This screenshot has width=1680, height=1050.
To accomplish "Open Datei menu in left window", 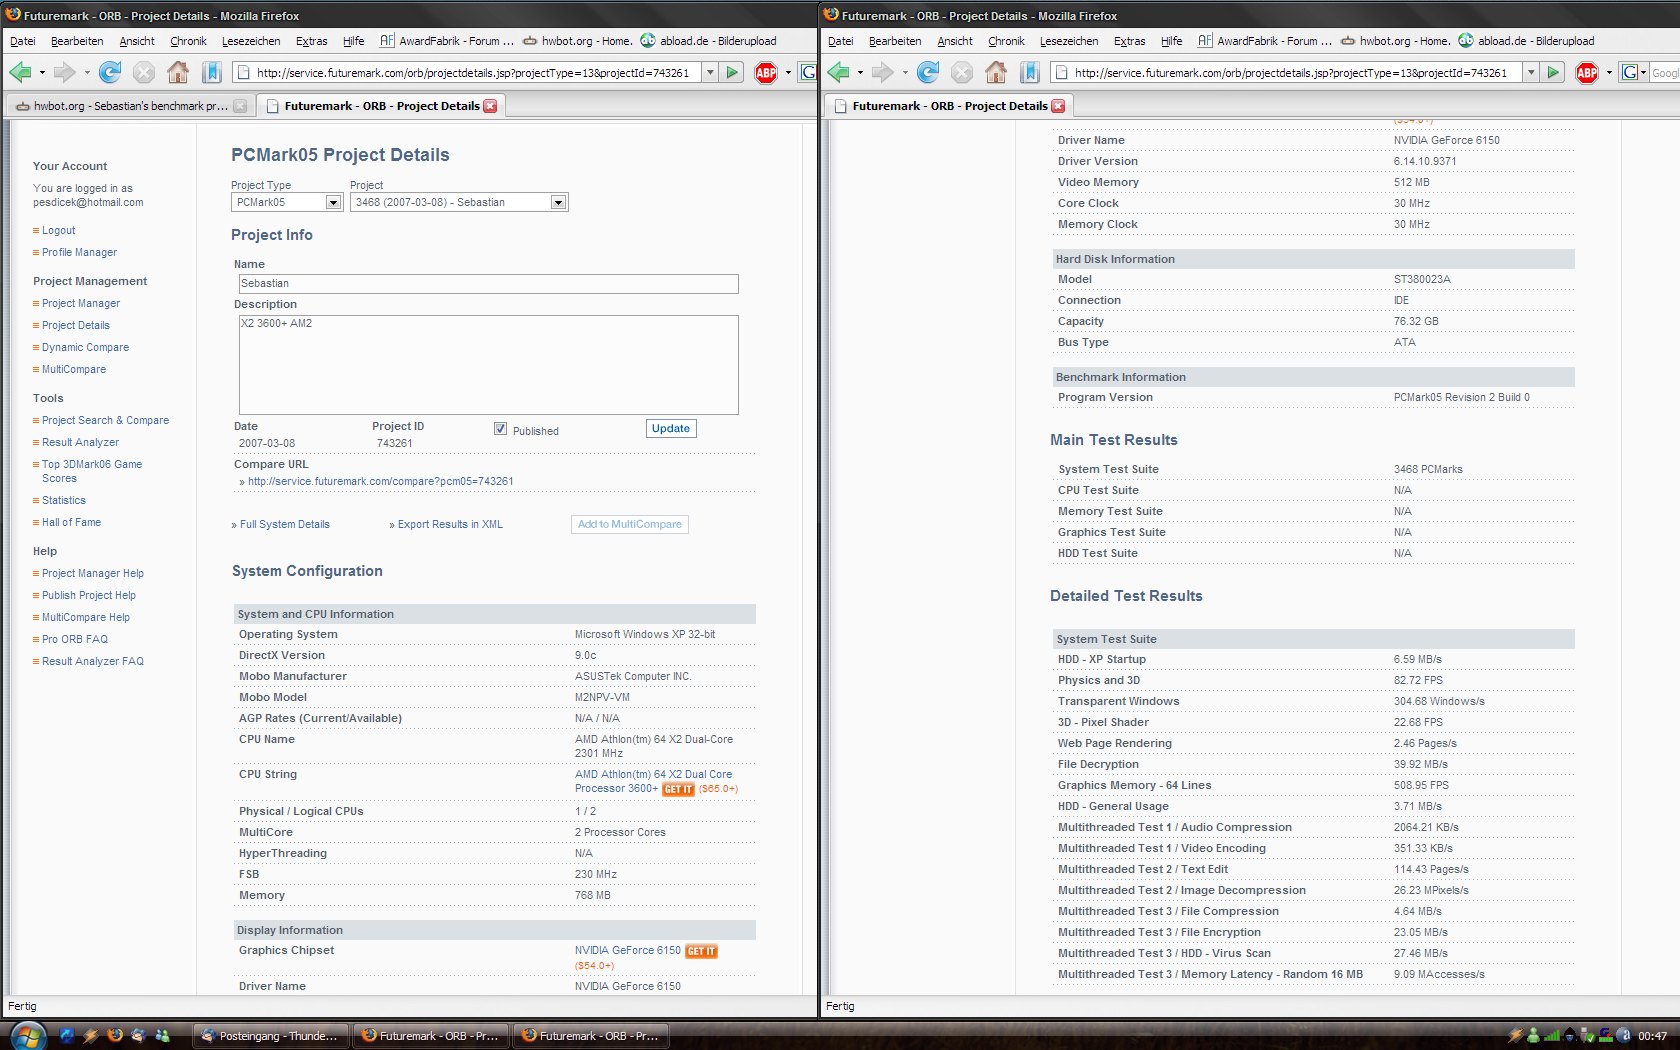I will point(23,41).
